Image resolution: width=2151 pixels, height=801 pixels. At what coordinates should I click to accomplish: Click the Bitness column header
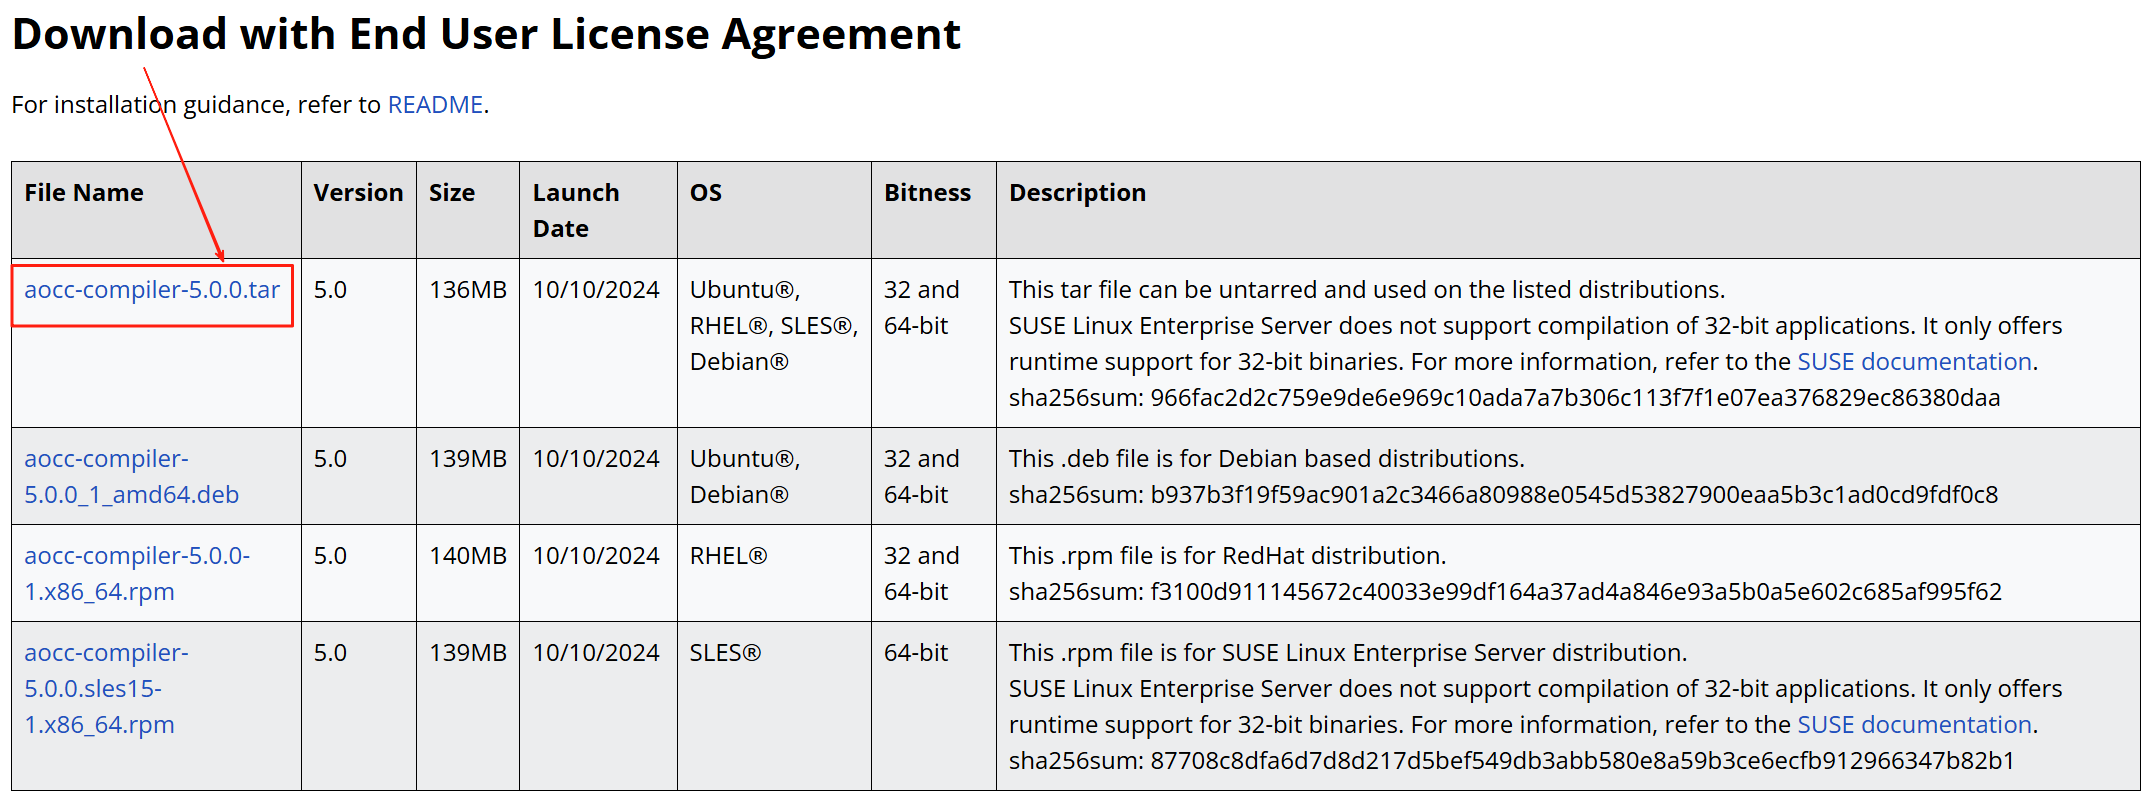point(927,193)
